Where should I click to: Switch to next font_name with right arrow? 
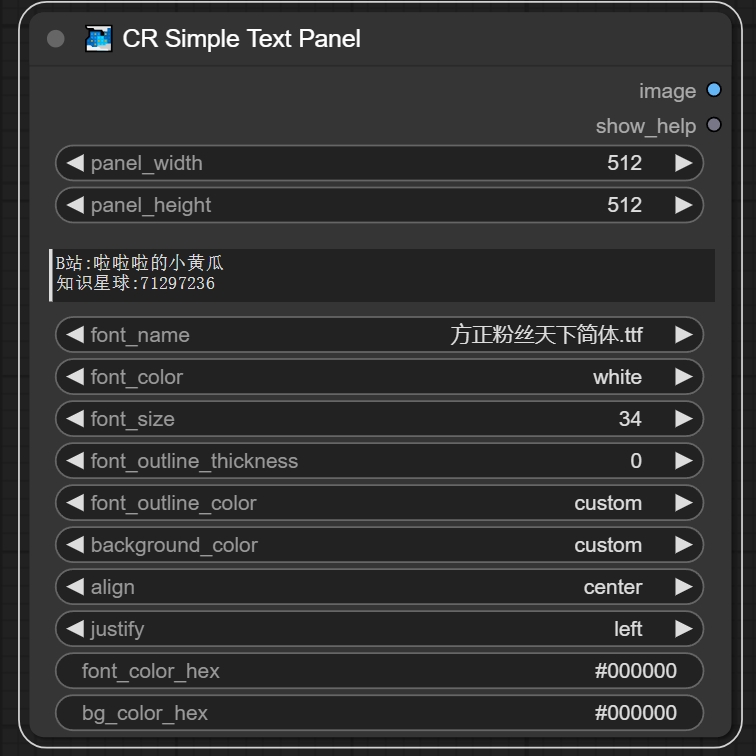[683, 335]
